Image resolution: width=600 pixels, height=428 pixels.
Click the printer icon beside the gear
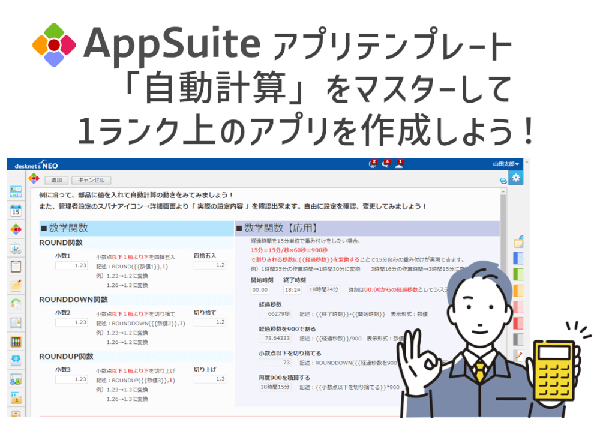click(503, 181)
